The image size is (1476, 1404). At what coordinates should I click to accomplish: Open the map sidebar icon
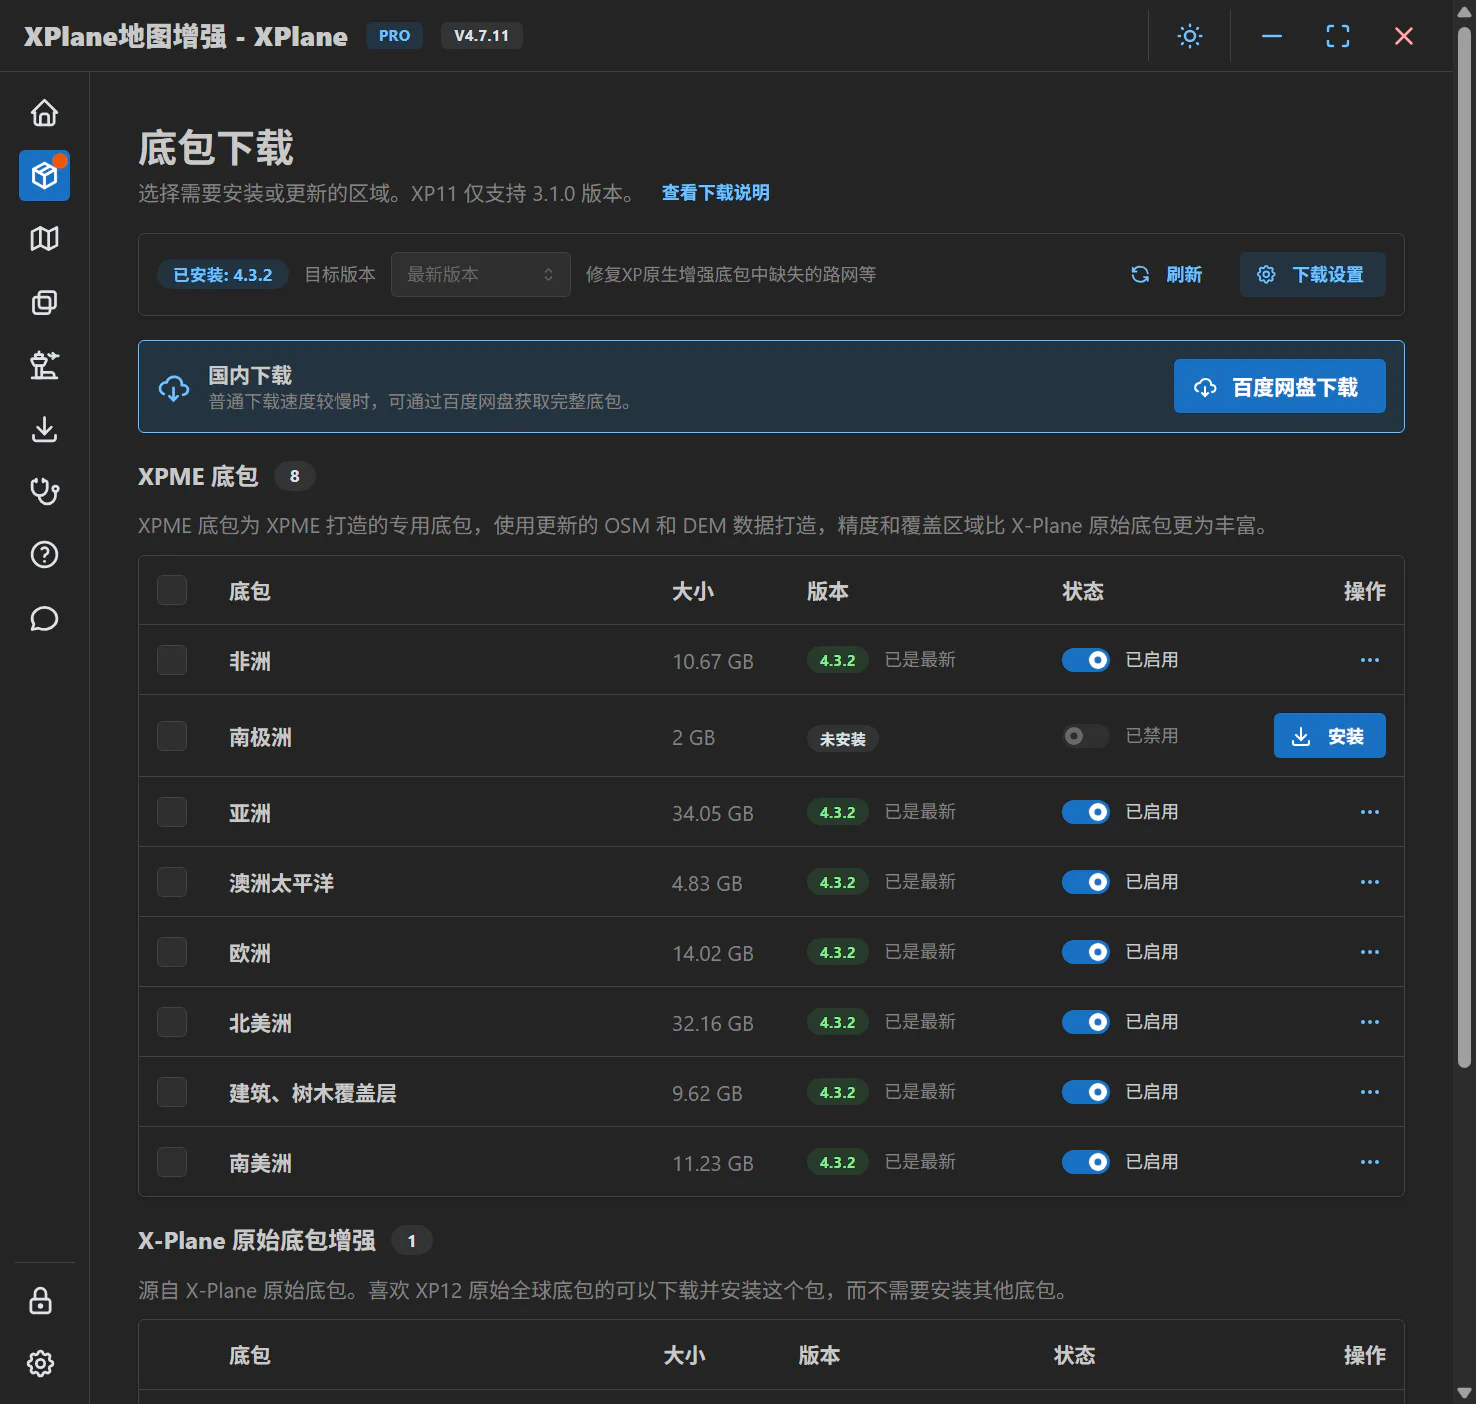pos(44,239)
